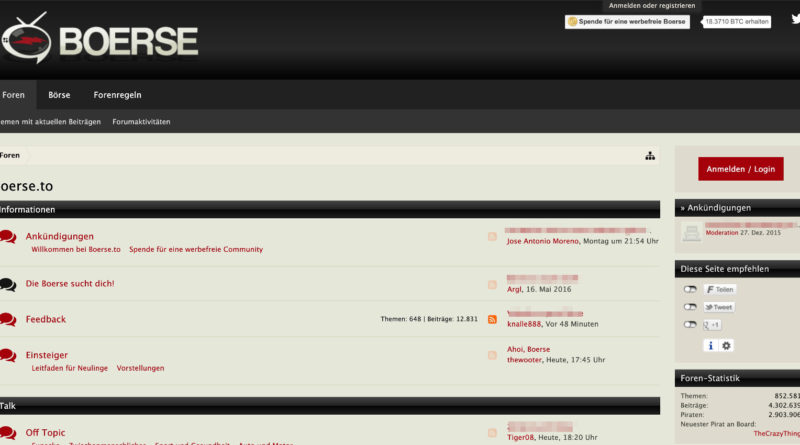Enable the Facebook Teilen toggle switch

coord(690,289)
